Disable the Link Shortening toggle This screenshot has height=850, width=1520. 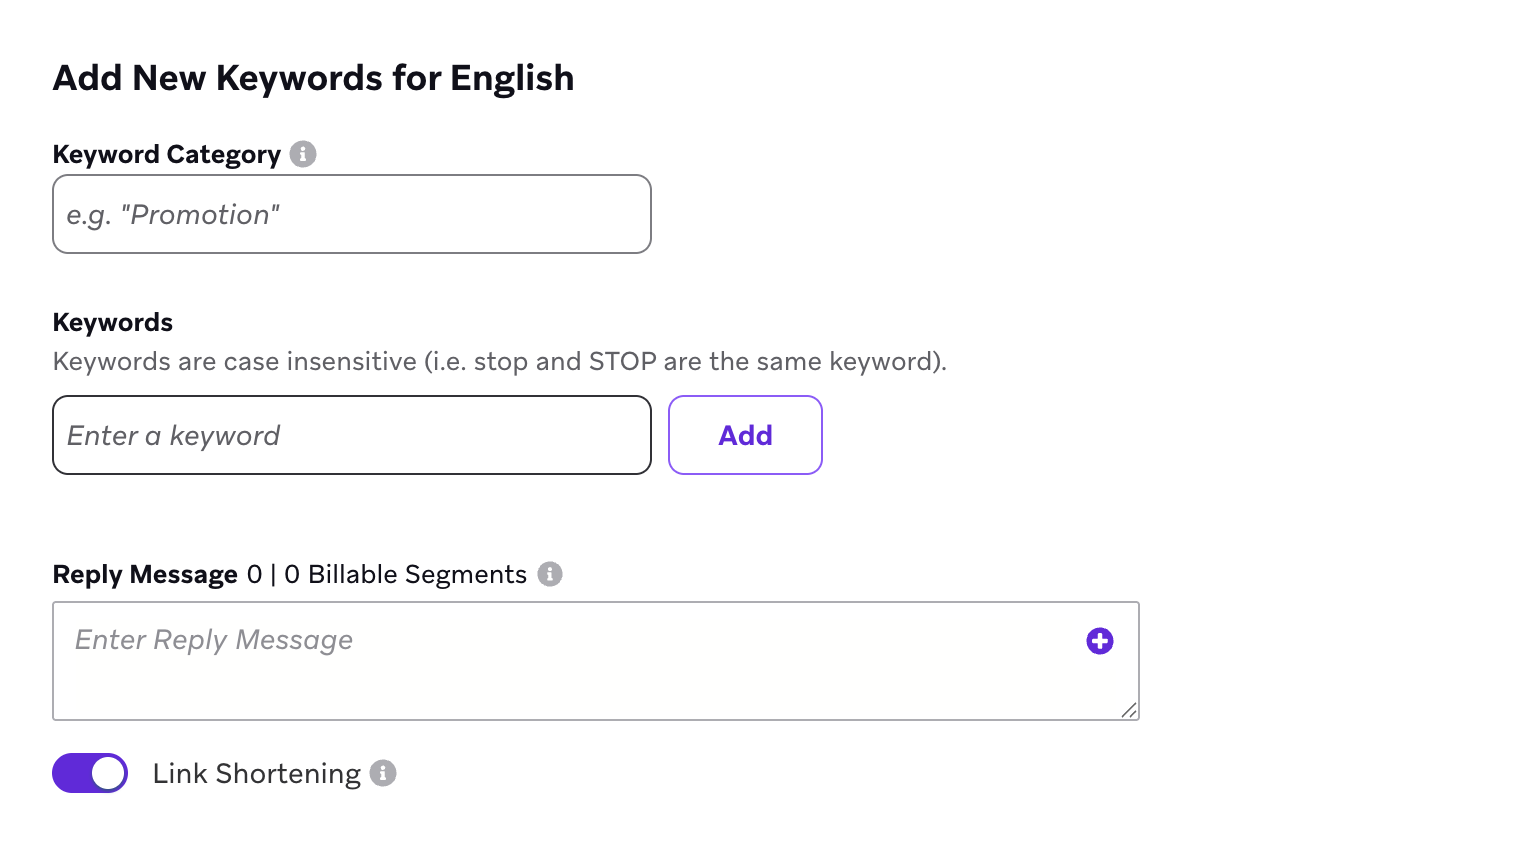click(x=90, y=773)
